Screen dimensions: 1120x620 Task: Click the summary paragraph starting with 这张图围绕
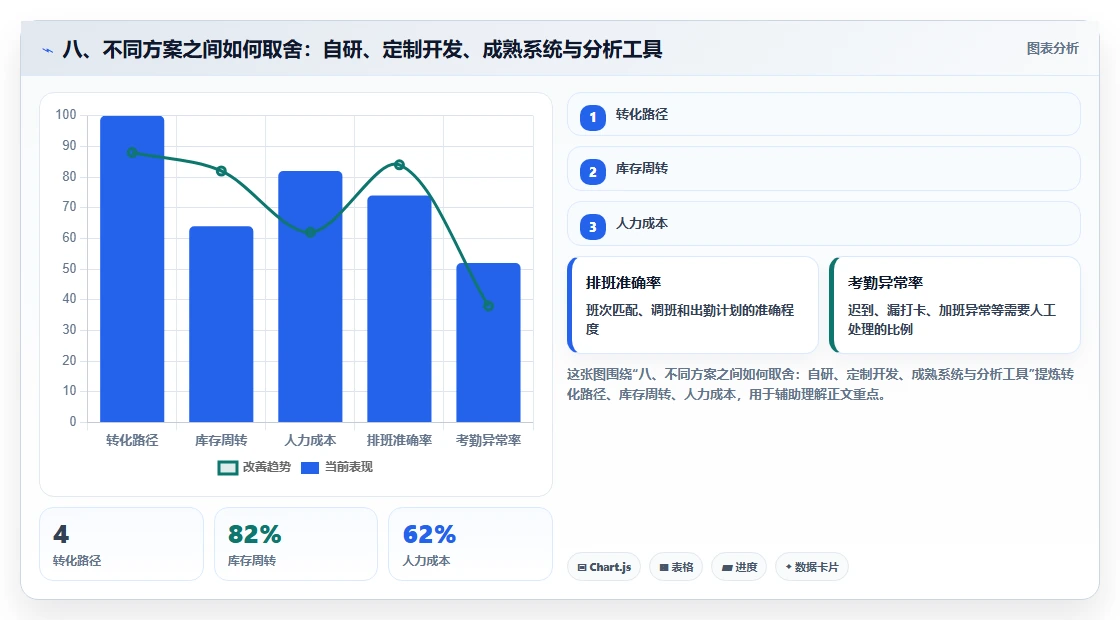point(821,384)
